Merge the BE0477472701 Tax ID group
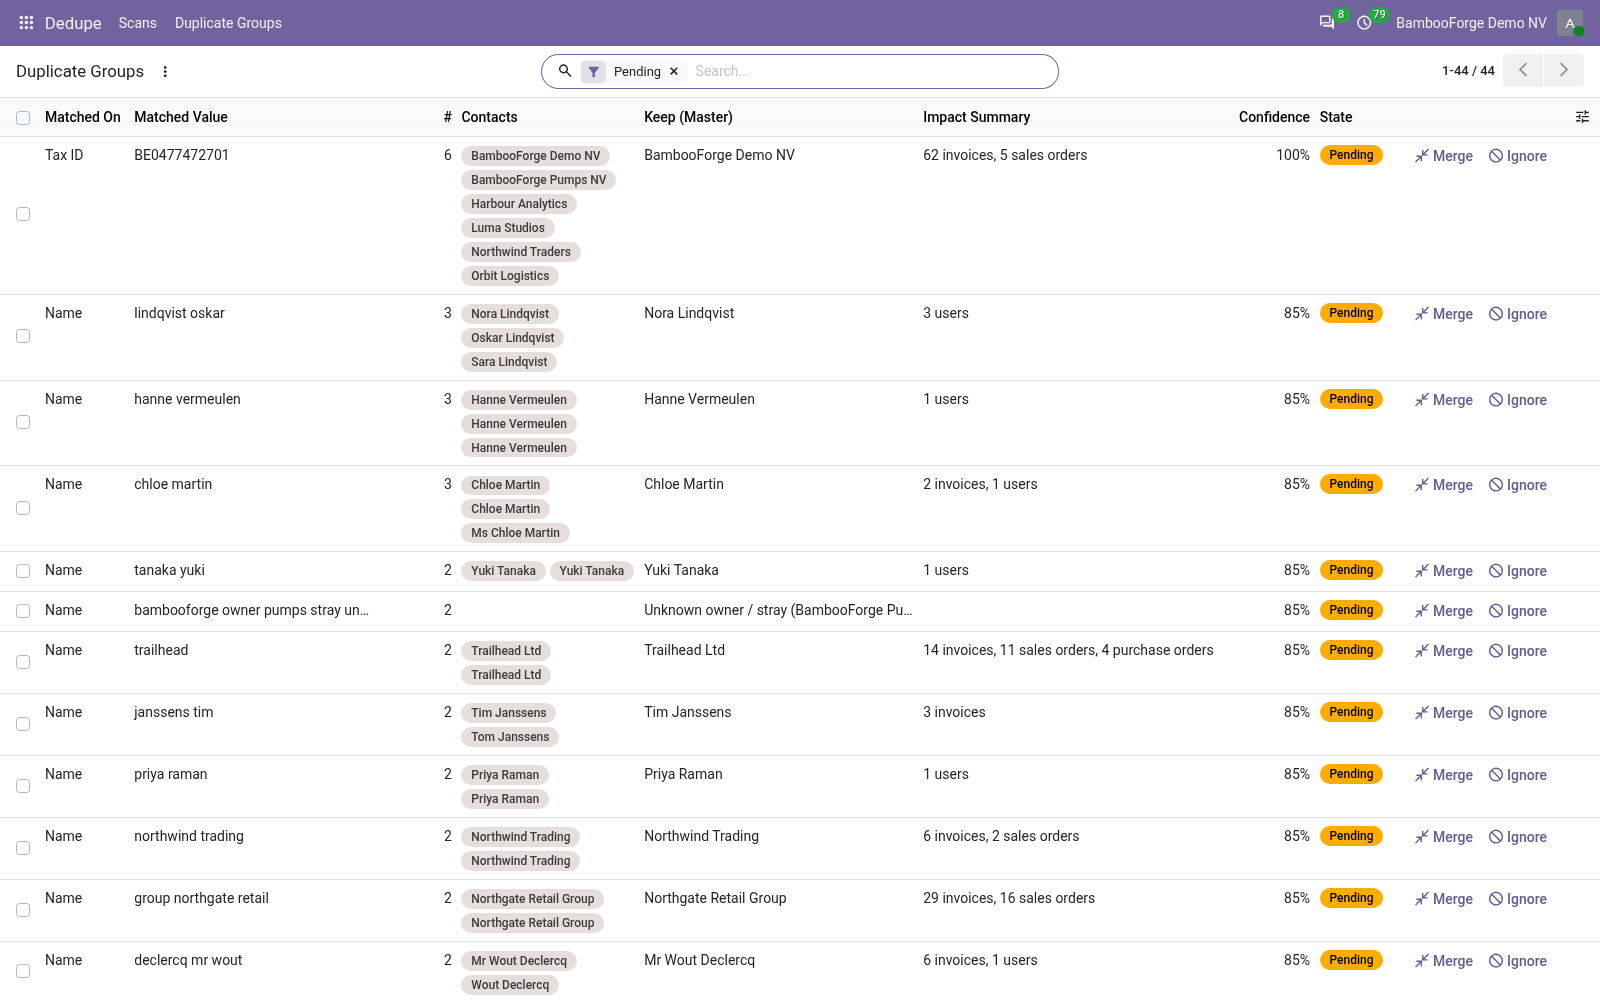1600x1000 pixels. (1444, 156)
